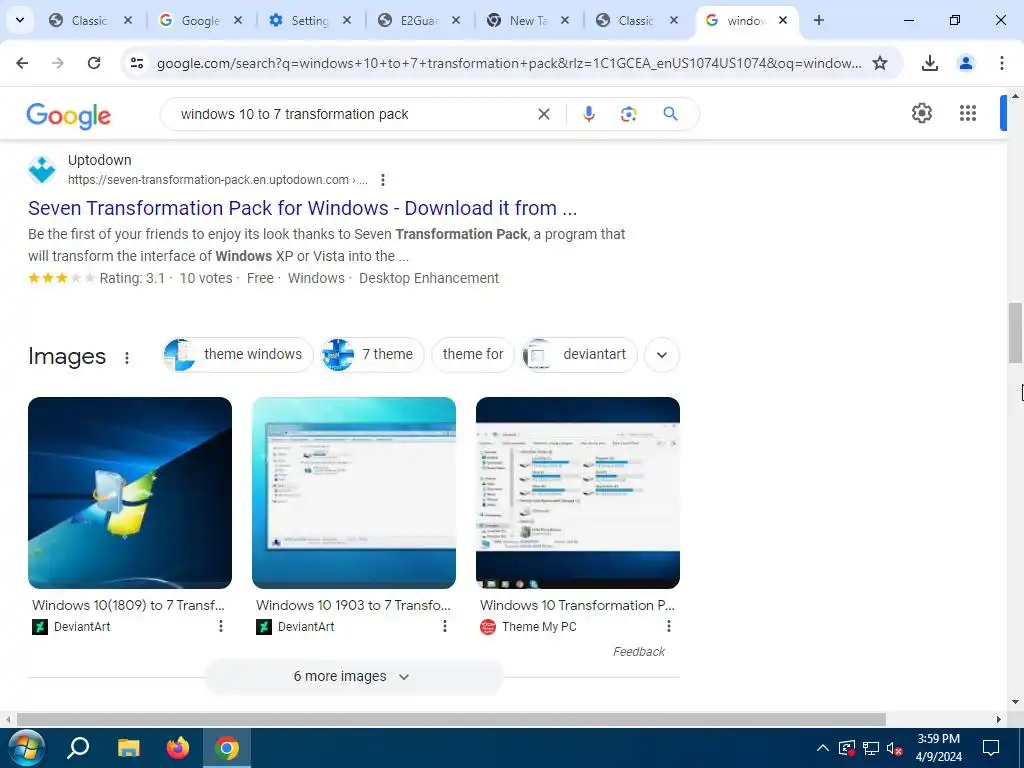The image size is (1024, 768).
Task: Clear the search query
Action: point(543,114)
